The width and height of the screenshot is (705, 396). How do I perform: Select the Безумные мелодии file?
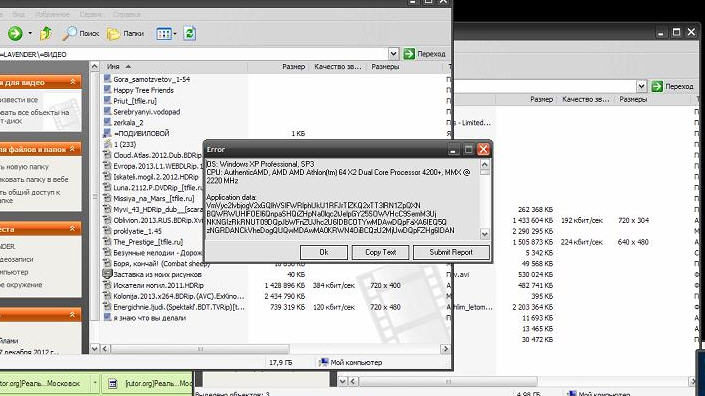pyautogui.click(x=152, y=253)
